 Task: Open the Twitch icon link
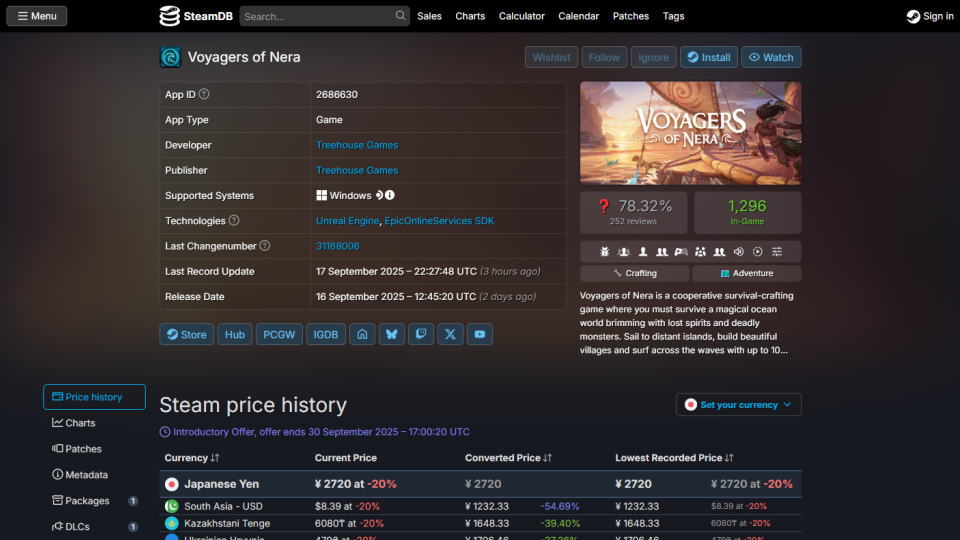pyautogui.click(x=421, y=334)
